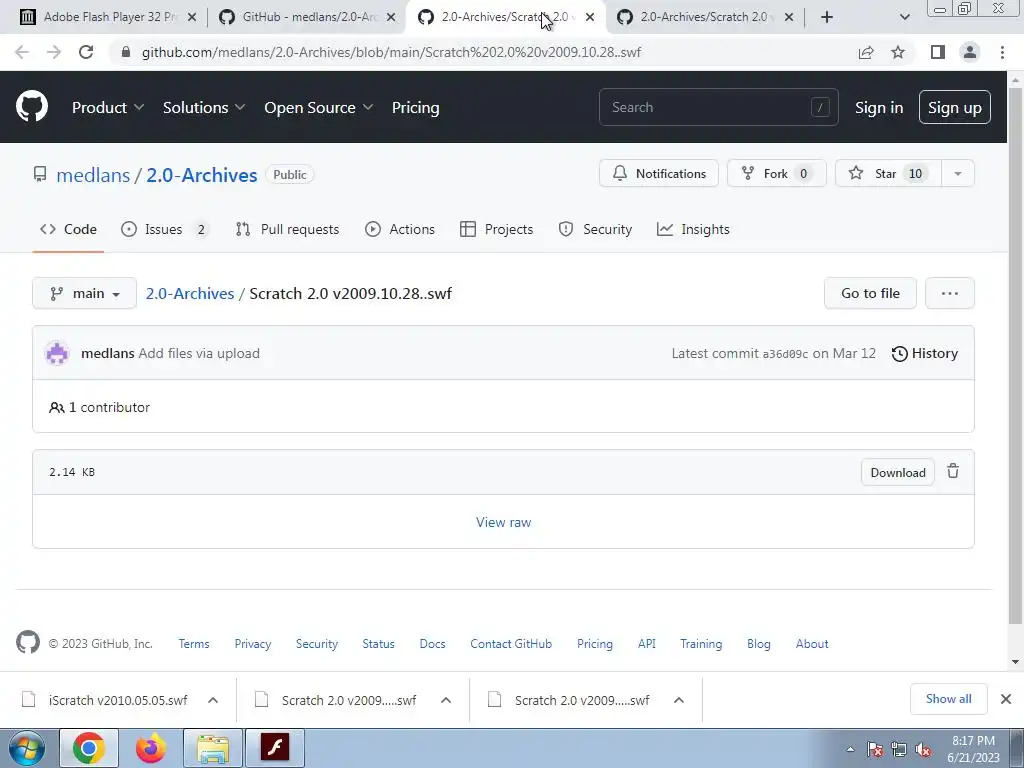Viewport: 1024px width, 768px height.
Task: Click commit hash a36d09c
Action: [785, 354]
